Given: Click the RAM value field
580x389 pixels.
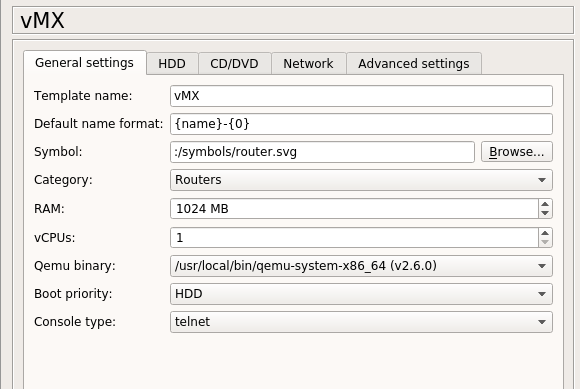Looking at the screenshot, I should 354,209.
